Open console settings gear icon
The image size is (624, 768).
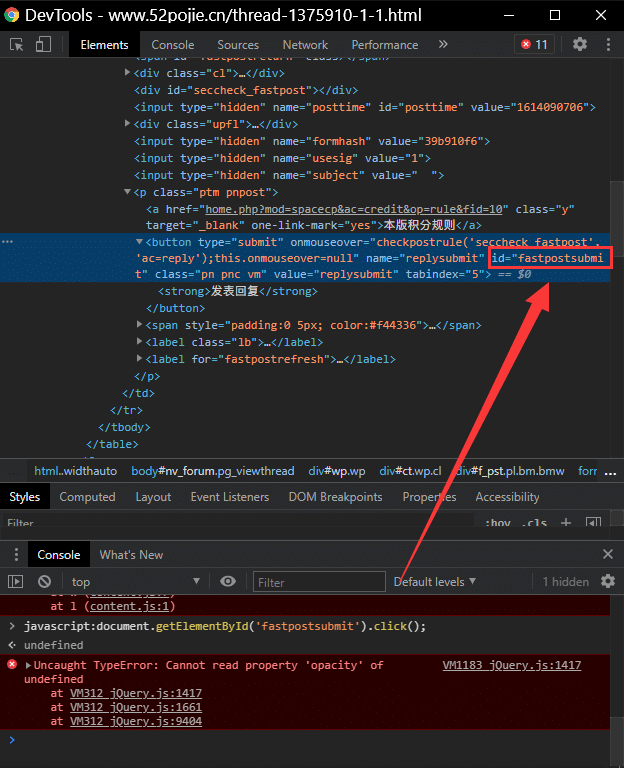coord(607,581)
